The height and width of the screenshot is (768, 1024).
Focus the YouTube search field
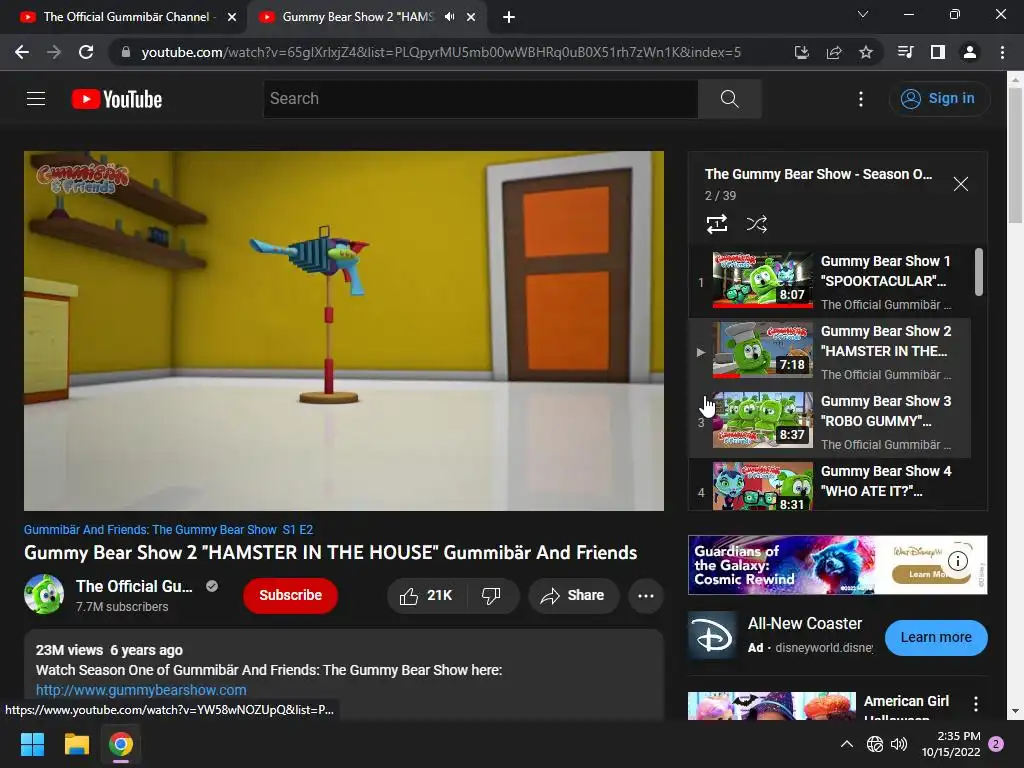point(481,99)
